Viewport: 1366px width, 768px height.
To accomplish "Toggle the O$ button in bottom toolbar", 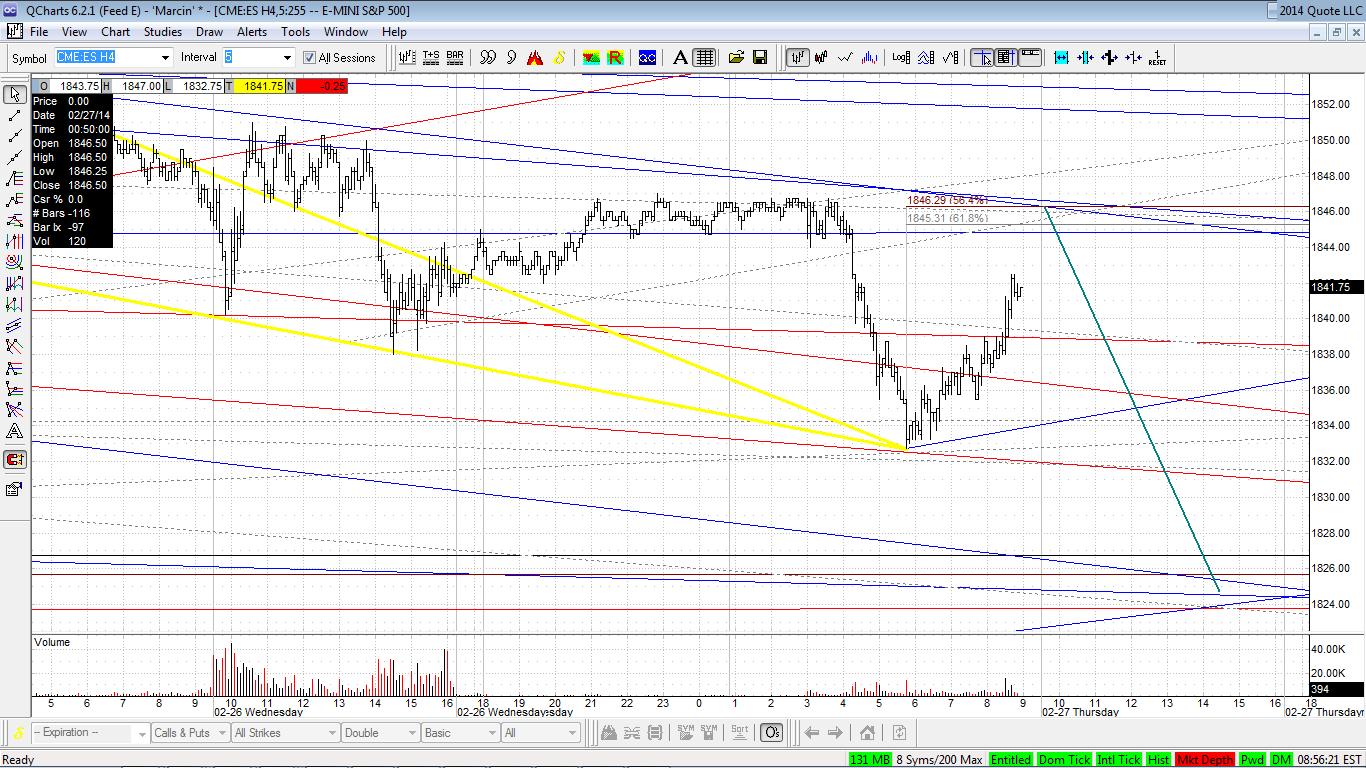I will click(771, 733).
